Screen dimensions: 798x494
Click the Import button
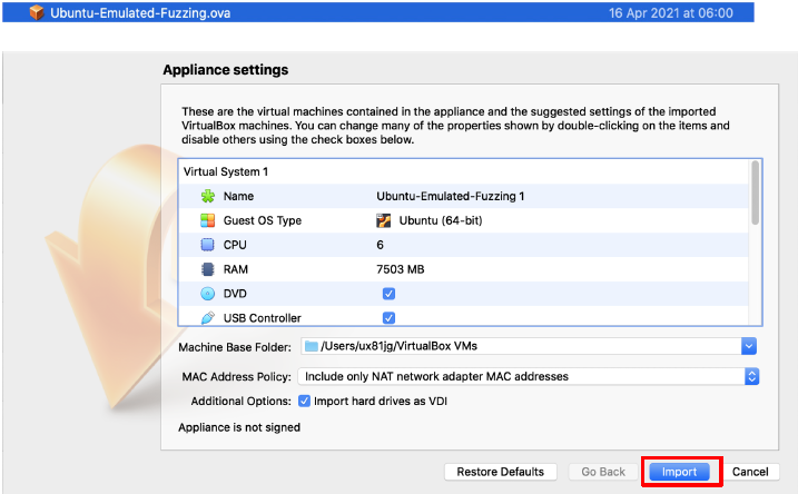click(x=679, y=472)
